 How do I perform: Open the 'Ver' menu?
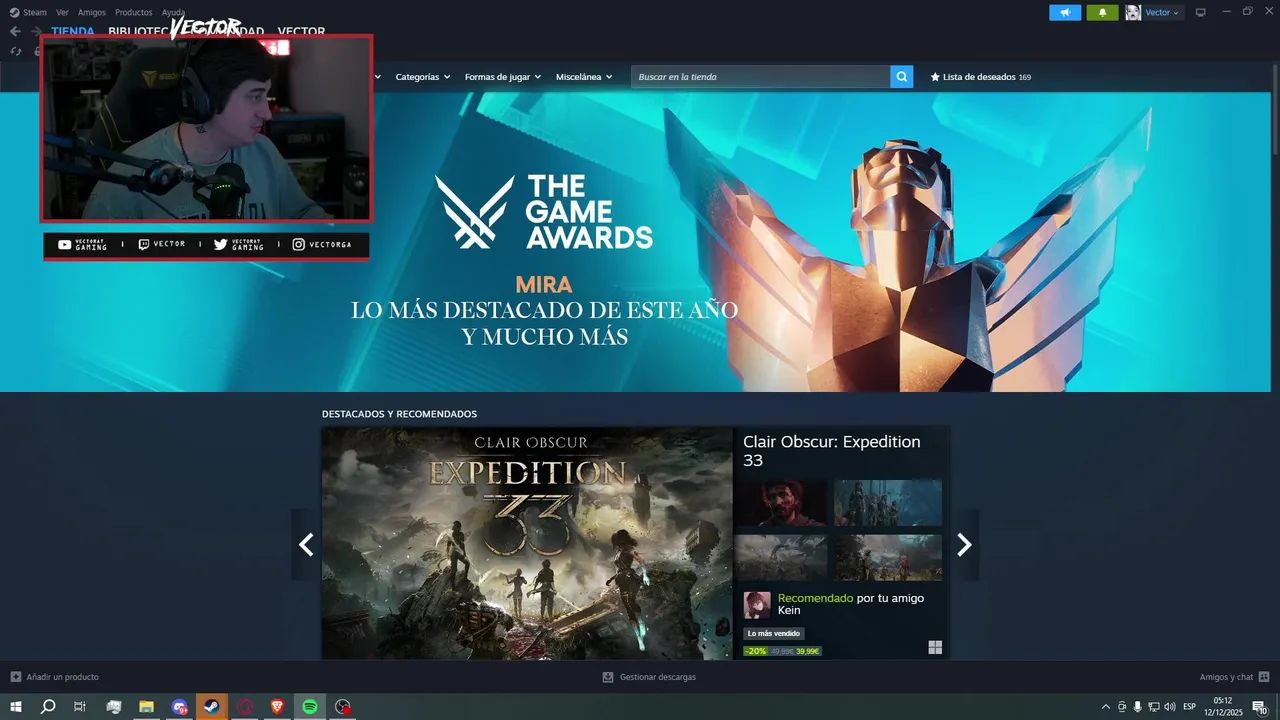click(62, 12)
